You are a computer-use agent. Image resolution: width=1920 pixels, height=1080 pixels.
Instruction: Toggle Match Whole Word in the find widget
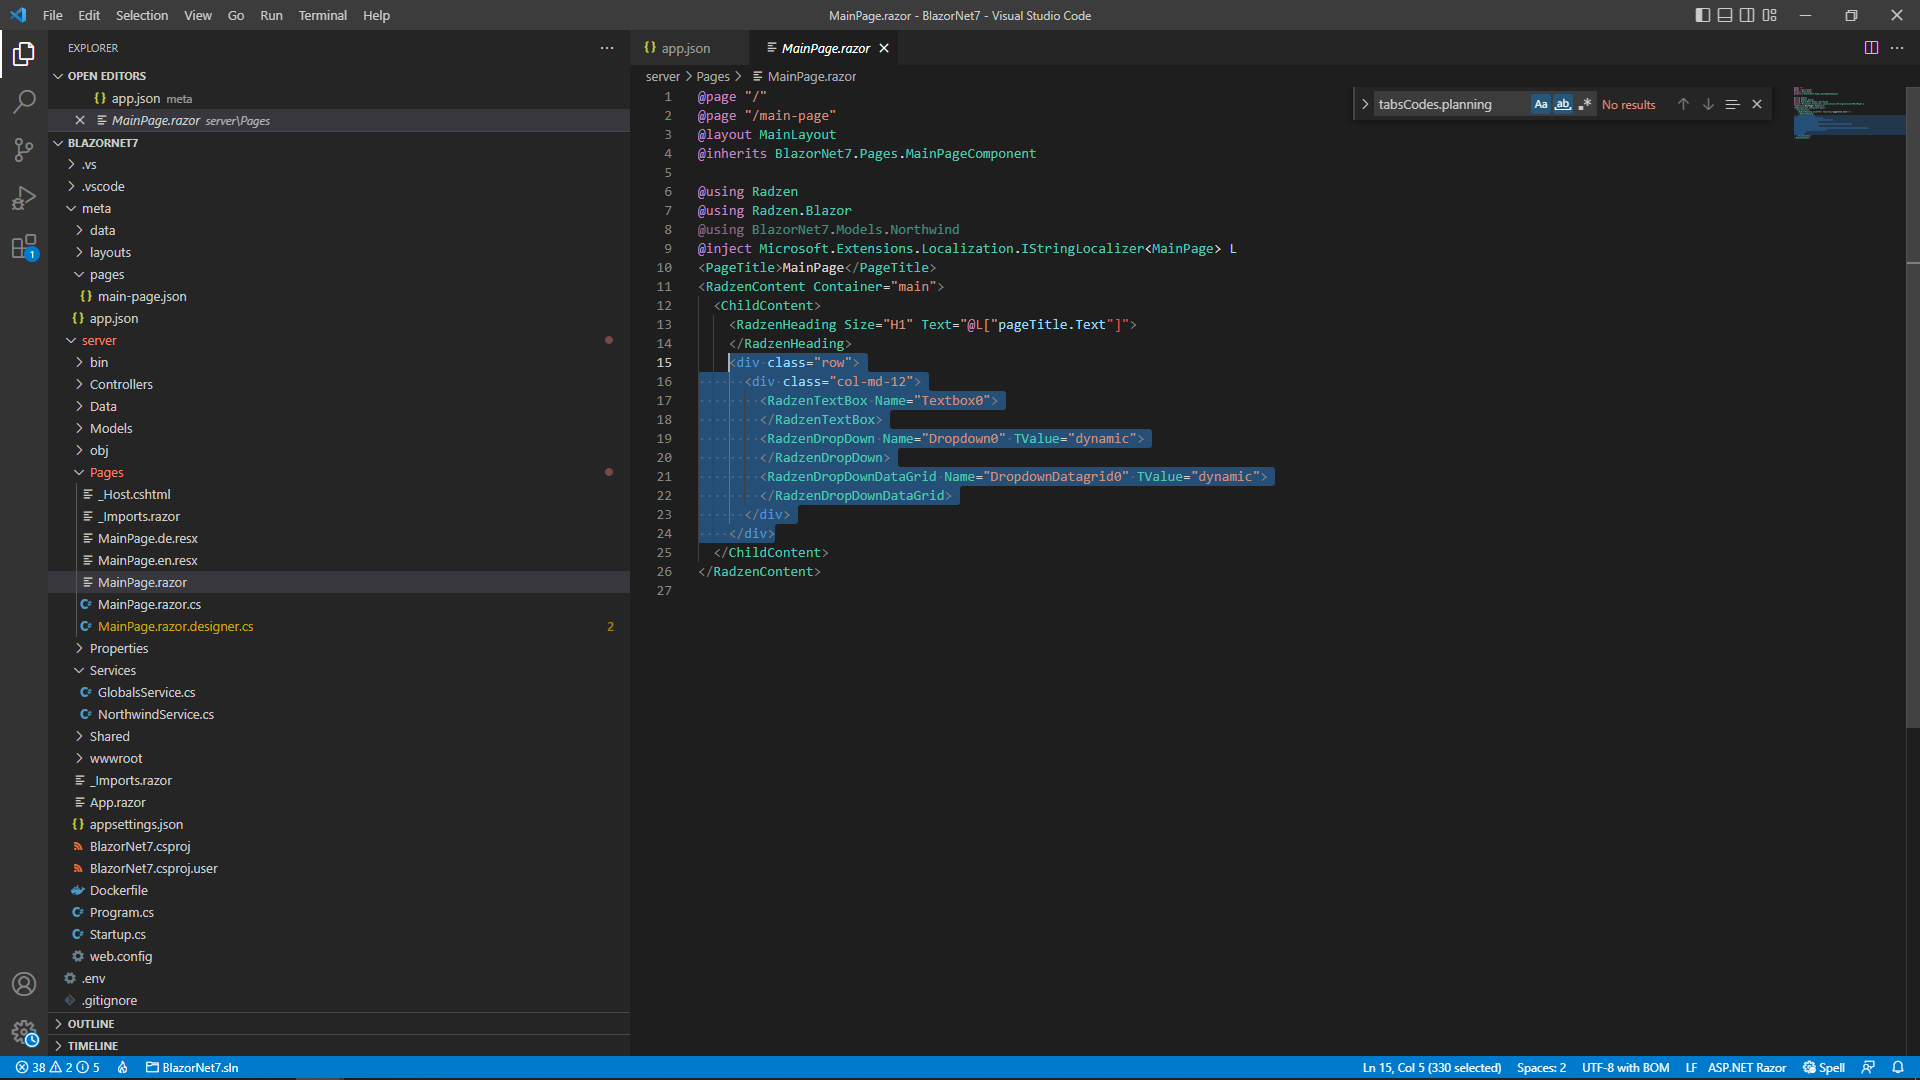pos(1562,104)
